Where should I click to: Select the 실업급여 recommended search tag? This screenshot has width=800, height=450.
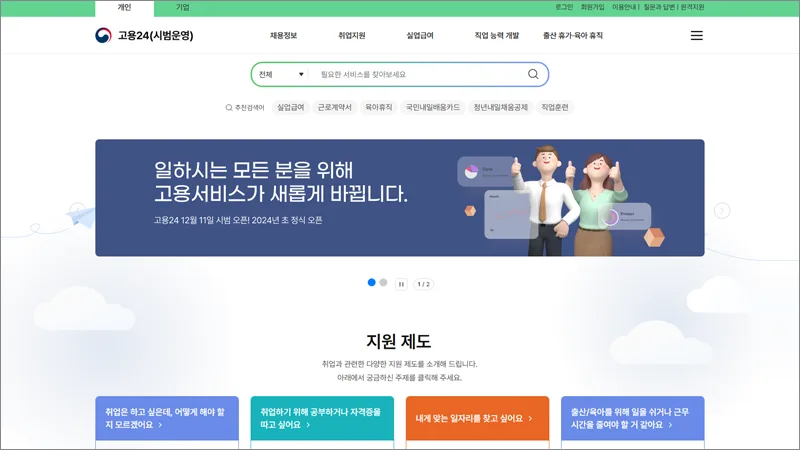pyautogui.click(x=290, y=107)
